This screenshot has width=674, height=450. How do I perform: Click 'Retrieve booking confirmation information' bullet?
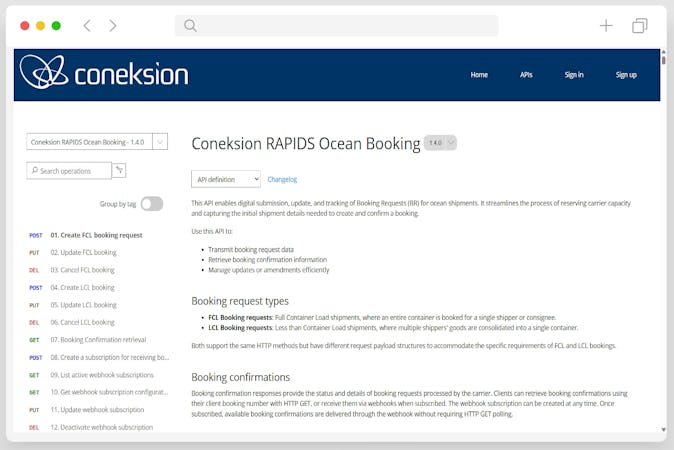(x=267, y=260)
